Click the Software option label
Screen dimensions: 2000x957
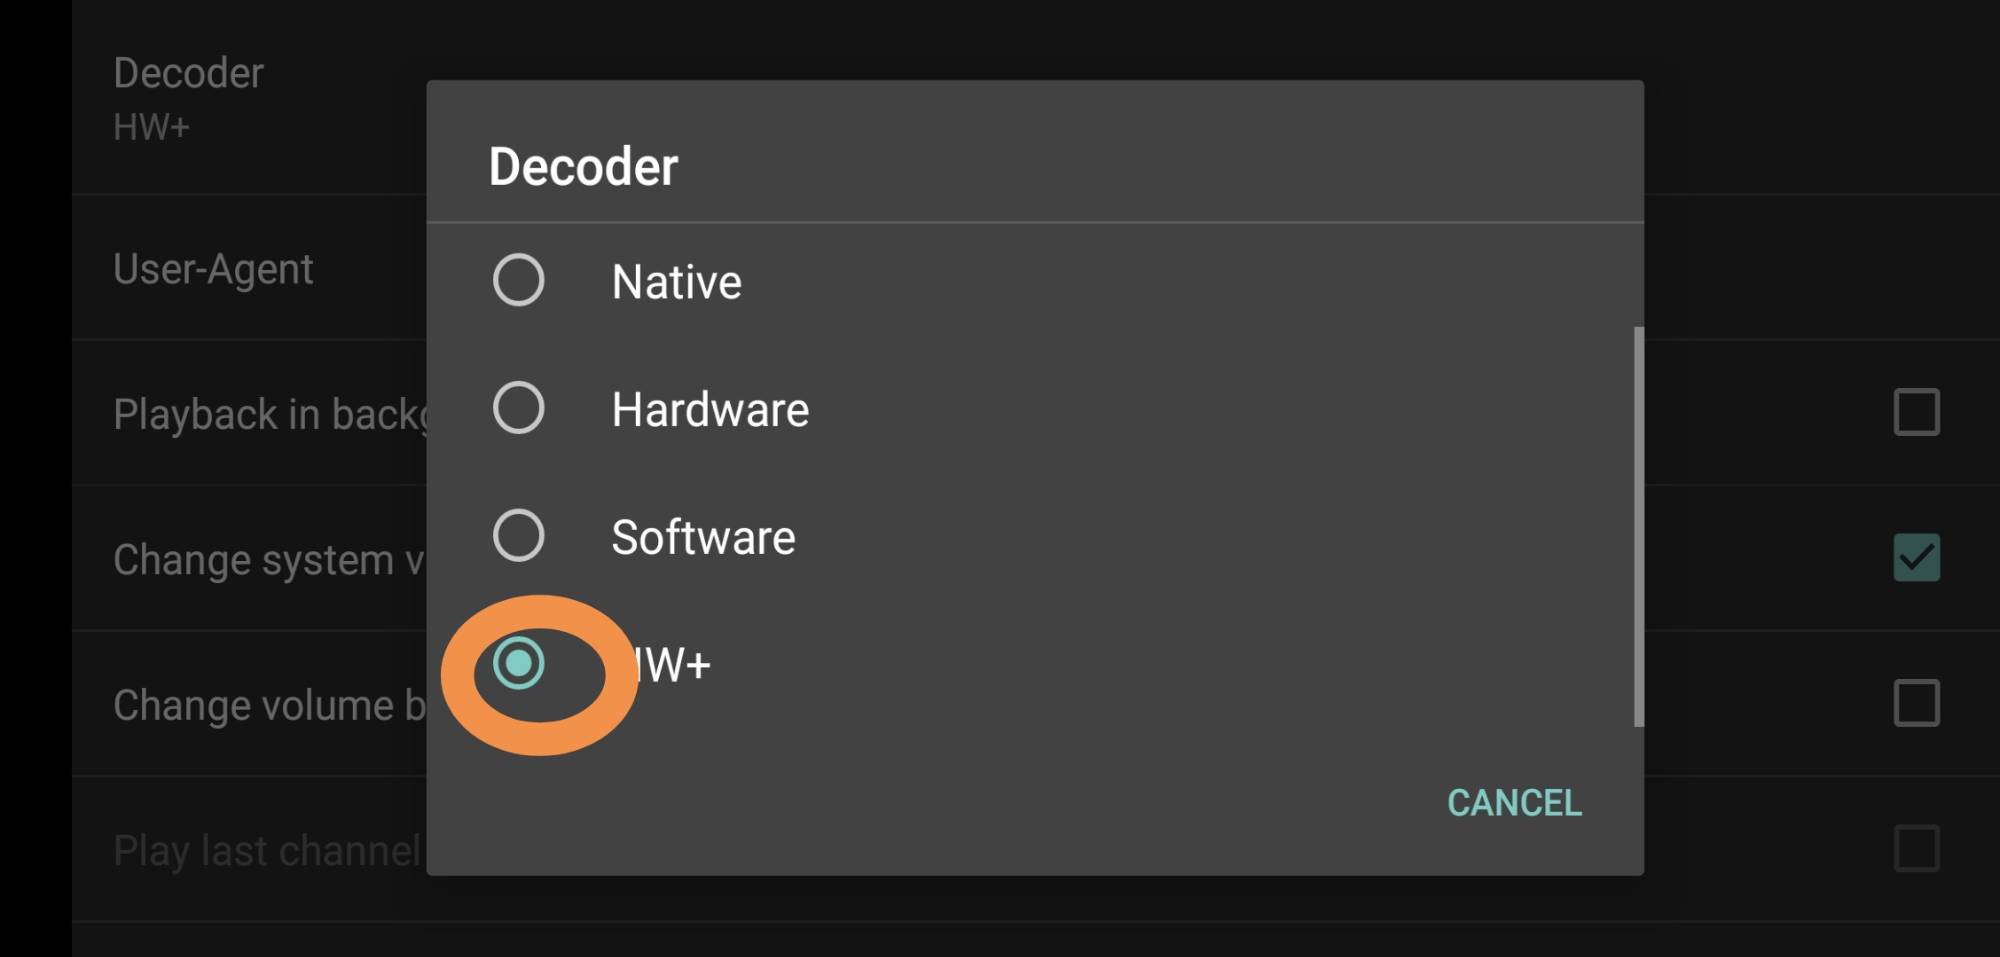pyautogui.click(x=703, y=538)
